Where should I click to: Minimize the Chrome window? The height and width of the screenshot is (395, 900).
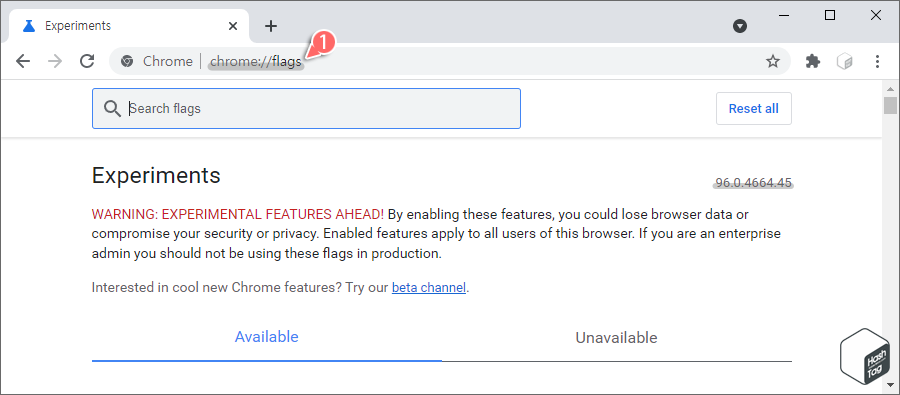(x=784, y=16)
